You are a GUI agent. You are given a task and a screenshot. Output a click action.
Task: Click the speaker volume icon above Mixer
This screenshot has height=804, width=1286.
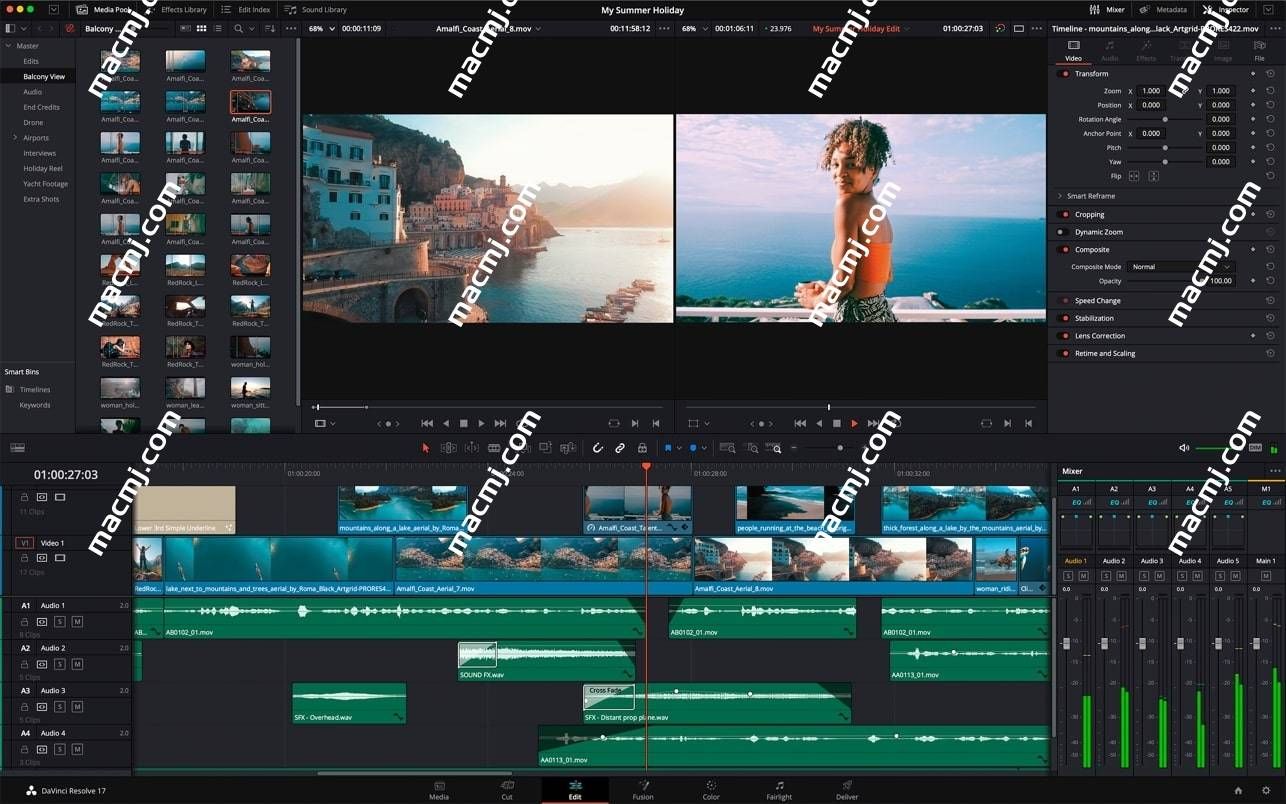coord(1184,448)
